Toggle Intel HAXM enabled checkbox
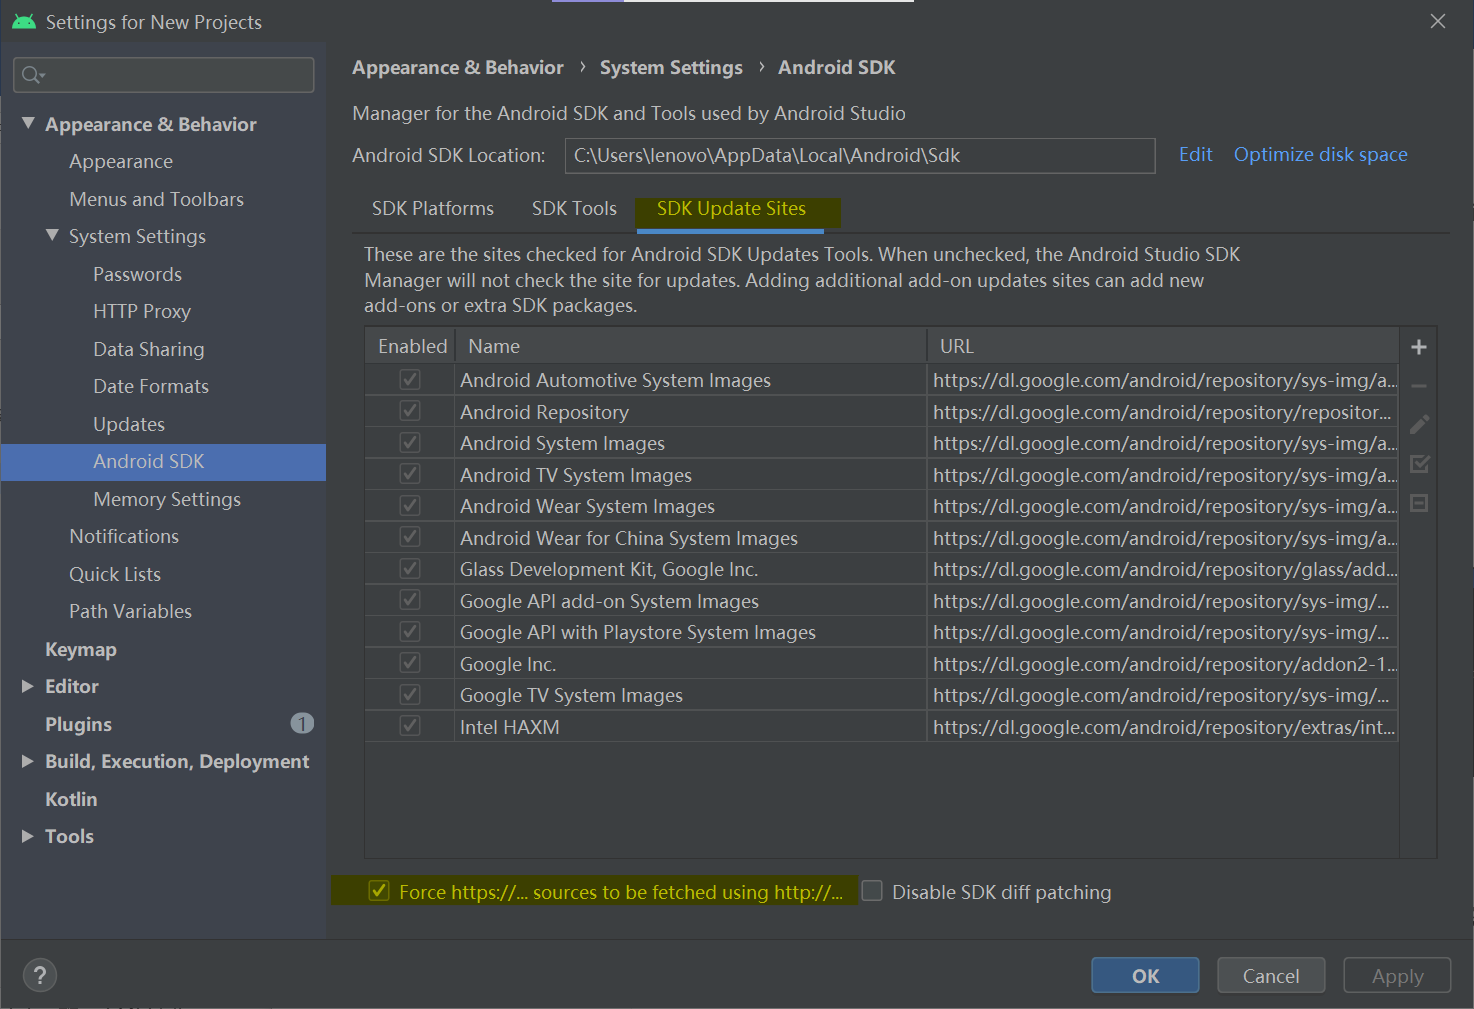 click(x=410, y=726)
